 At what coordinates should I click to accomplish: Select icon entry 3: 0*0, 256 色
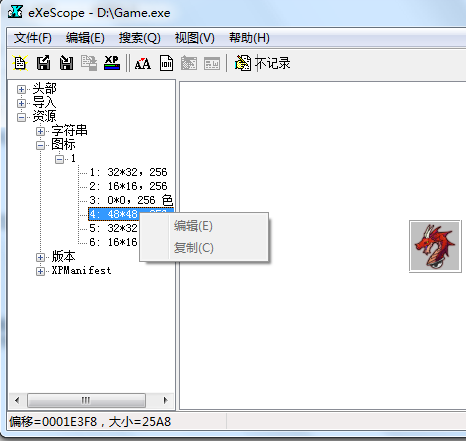[131, 200]
